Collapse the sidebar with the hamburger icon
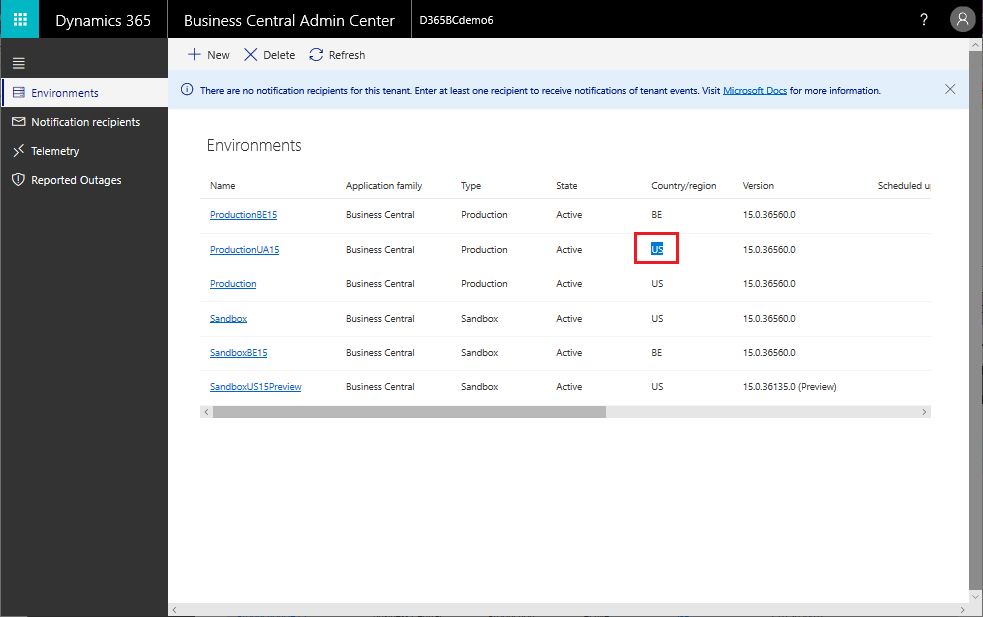This screenshot has height=617, width=983. (19, 63)
